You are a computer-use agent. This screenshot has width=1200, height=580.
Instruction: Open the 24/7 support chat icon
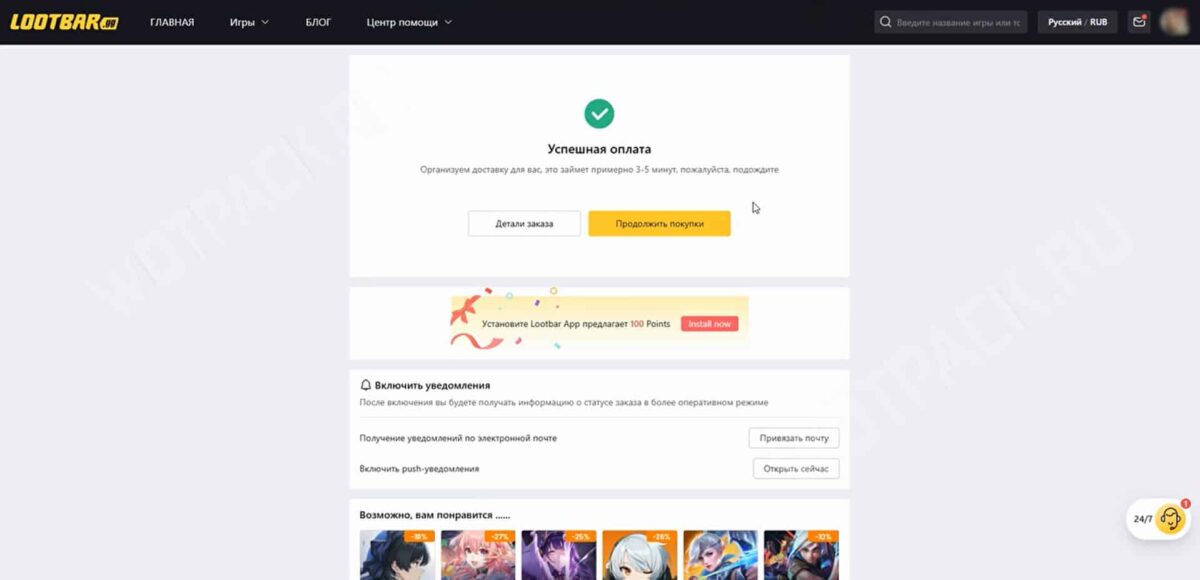tap(1170, 519)
